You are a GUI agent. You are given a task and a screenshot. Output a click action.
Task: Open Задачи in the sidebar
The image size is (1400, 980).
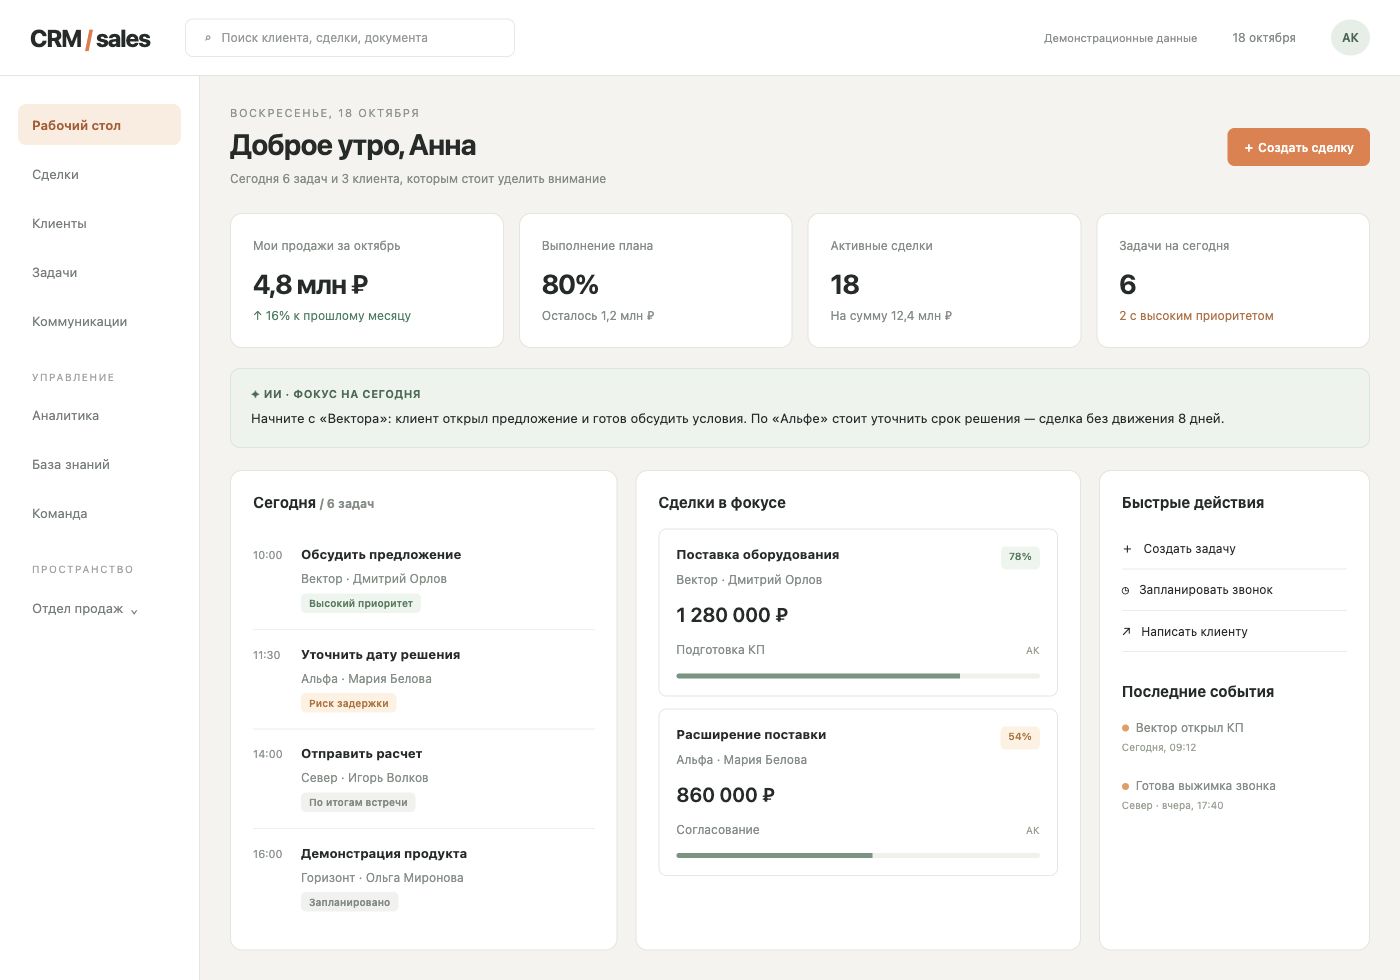pos(99,272)
